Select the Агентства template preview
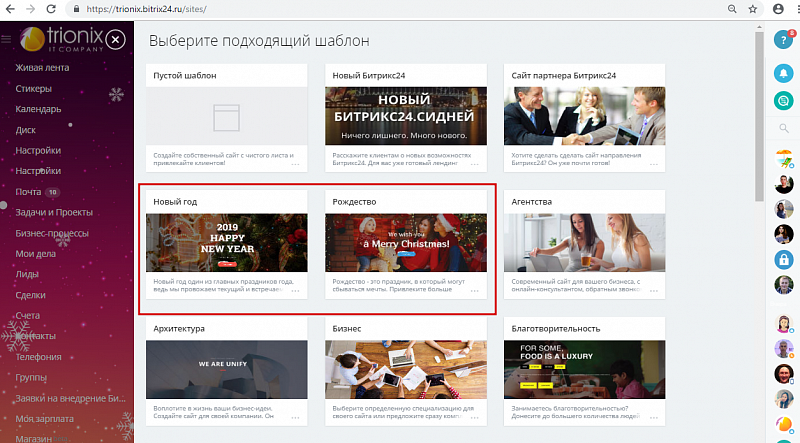 tap(585, 242)
